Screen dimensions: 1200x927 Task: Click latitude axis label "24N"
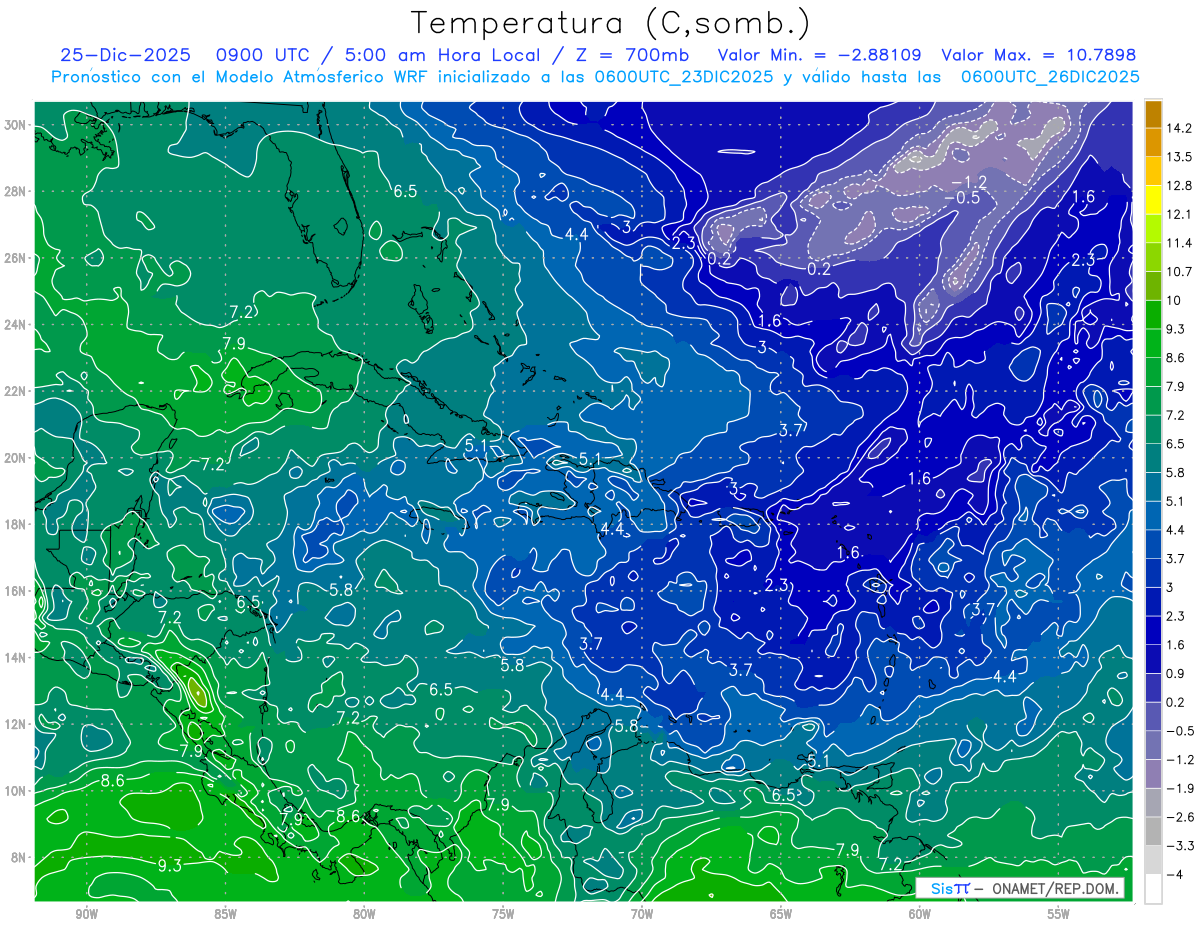[15, 325]
